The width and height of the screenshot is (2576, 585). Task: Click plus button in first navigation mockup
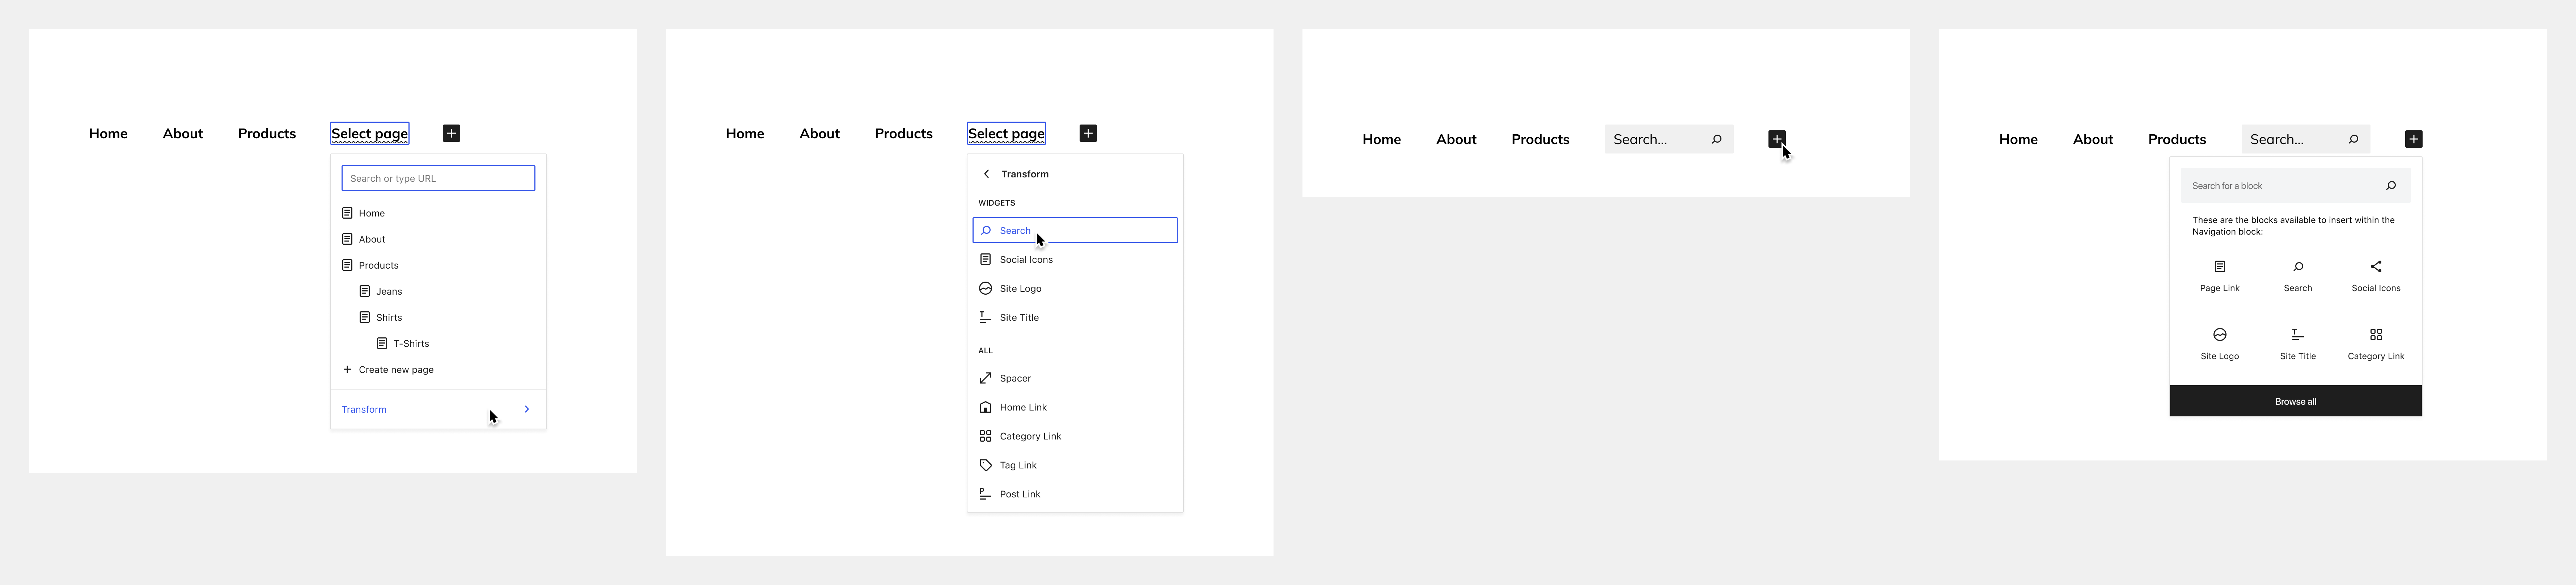(451, 133)
